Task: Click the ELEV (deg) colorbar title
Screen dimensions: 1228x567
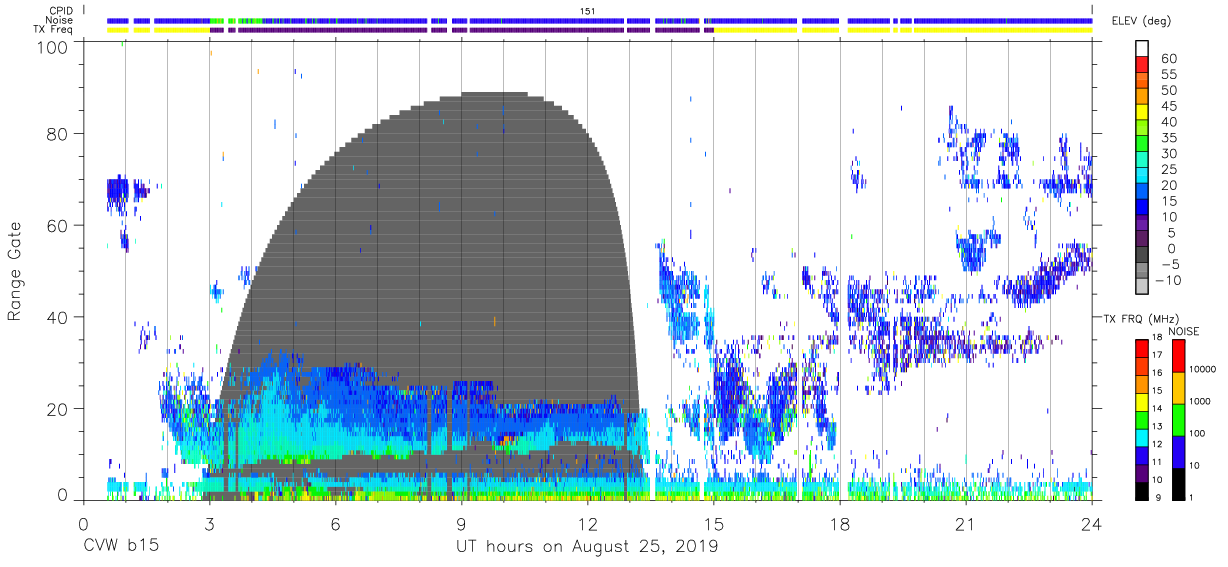Action: tap(1144, 21)
